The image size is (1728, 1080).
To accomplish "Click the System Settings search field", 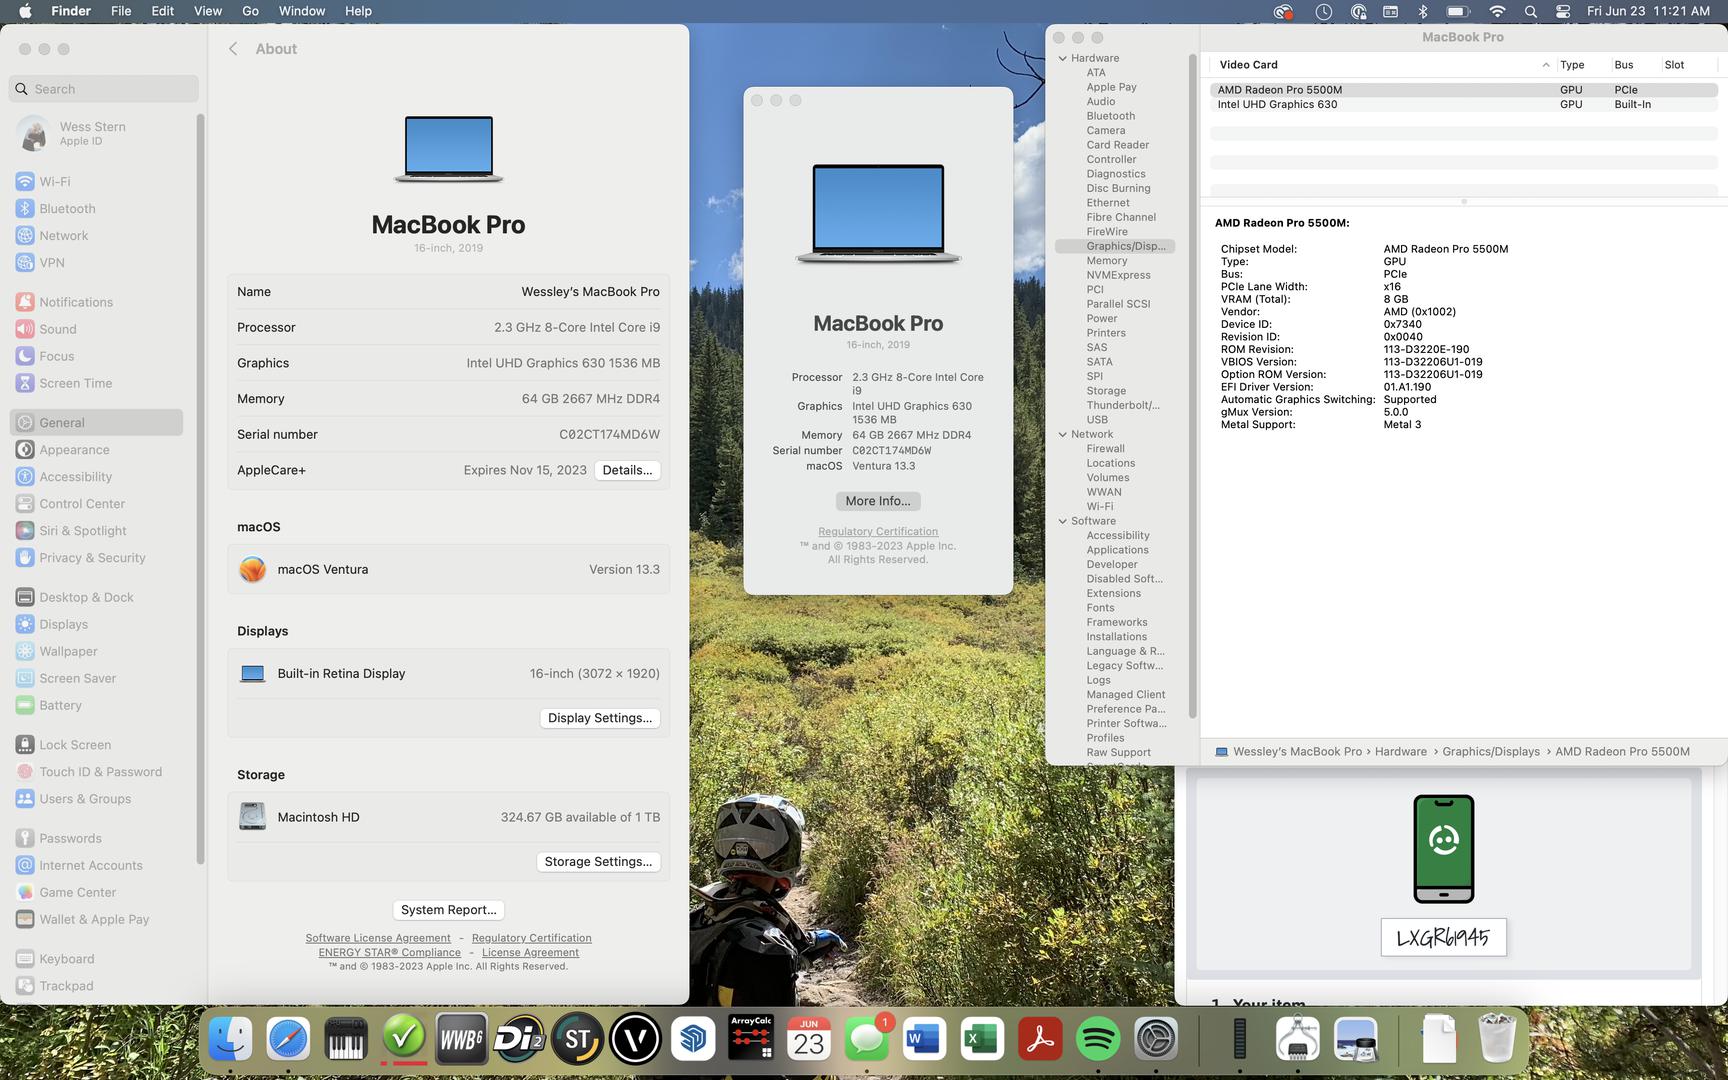I will [x=104, y=89].
